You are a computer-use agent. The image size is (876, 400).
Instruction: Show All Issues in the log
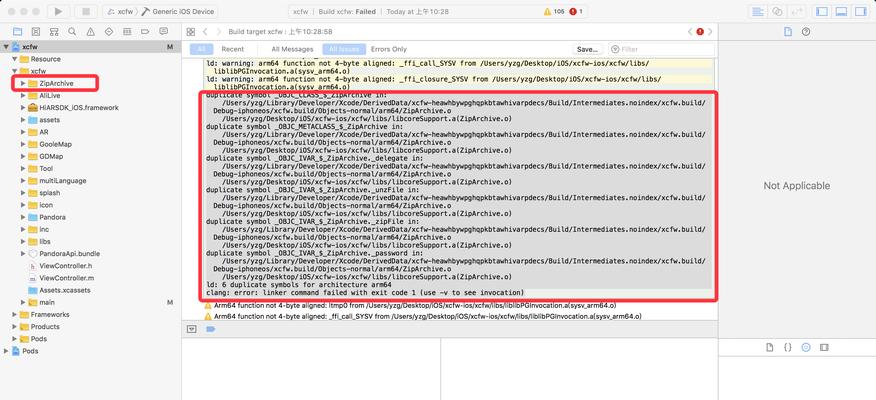point(344,49)
